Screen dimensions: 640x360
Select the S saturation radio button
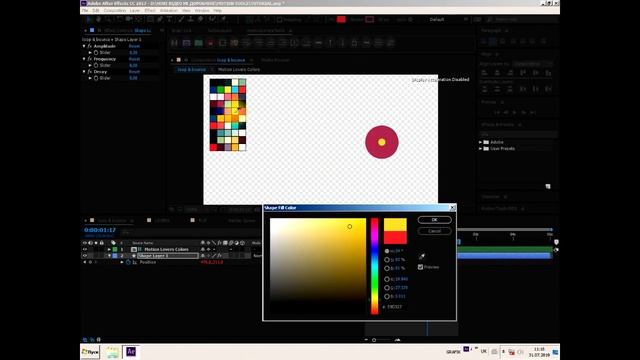pyautogui.click(x=387, y=260)
